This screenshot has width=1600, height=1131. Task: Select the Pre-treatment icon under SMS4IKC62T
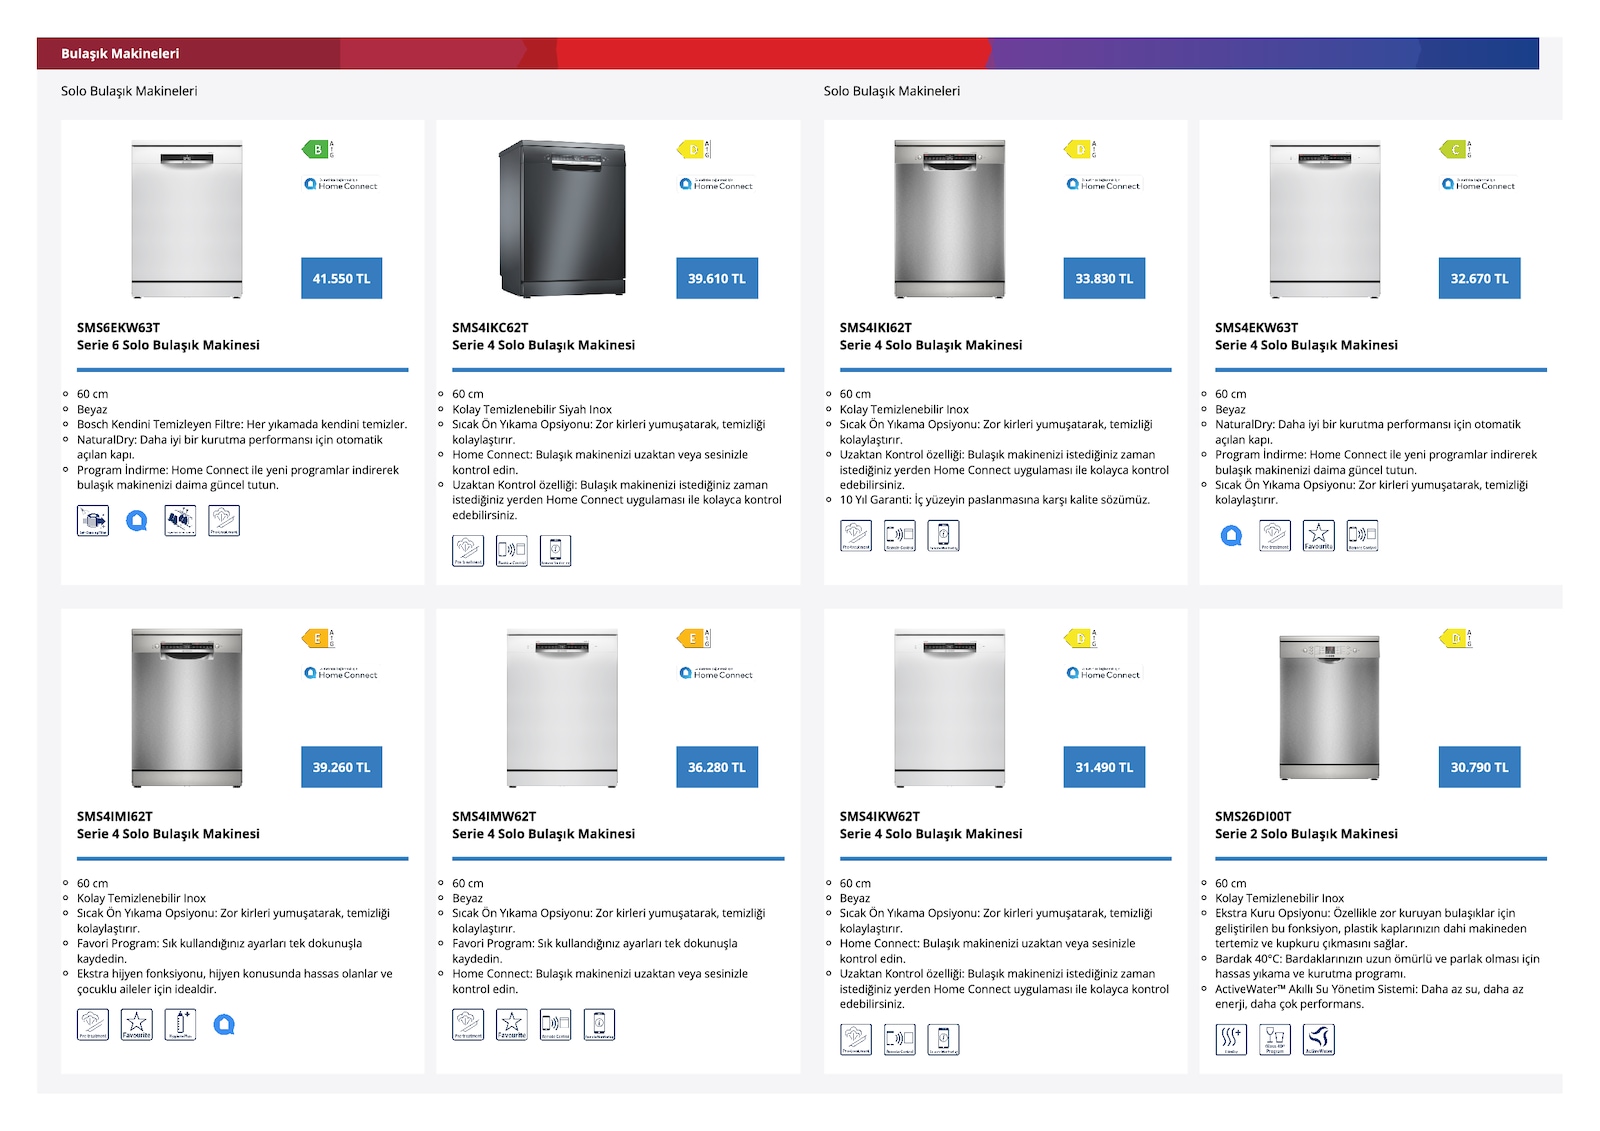[x=468, y=551]
